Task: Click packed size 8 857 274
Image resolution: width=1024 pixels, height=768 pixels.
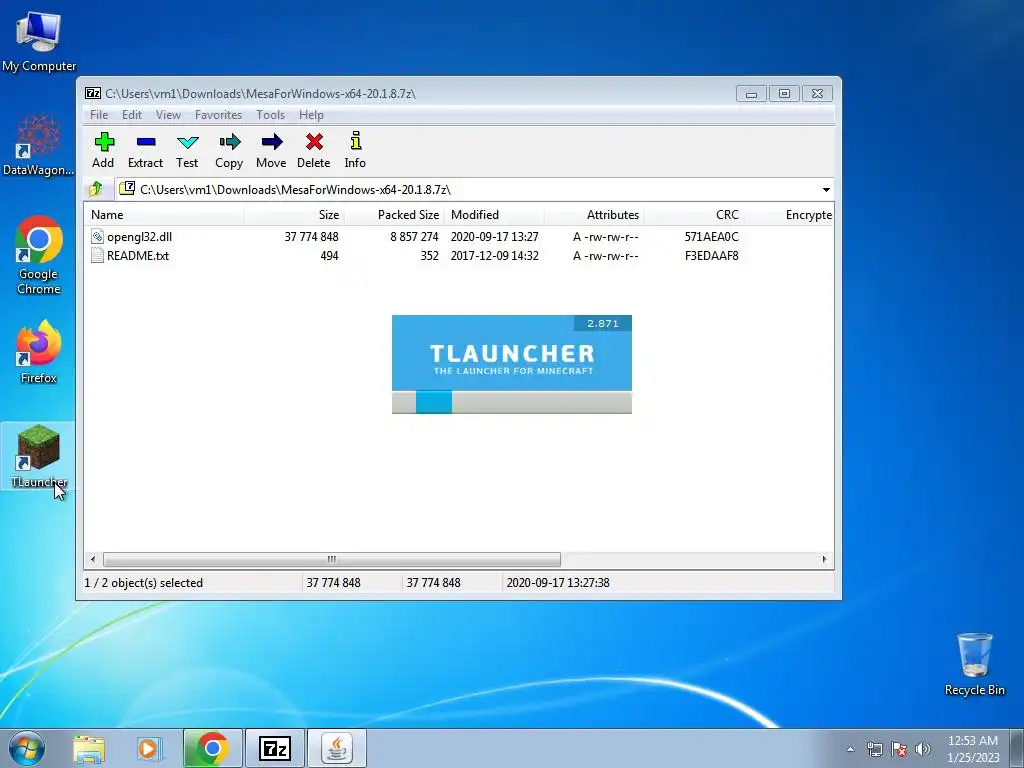Action: [414, 236]
